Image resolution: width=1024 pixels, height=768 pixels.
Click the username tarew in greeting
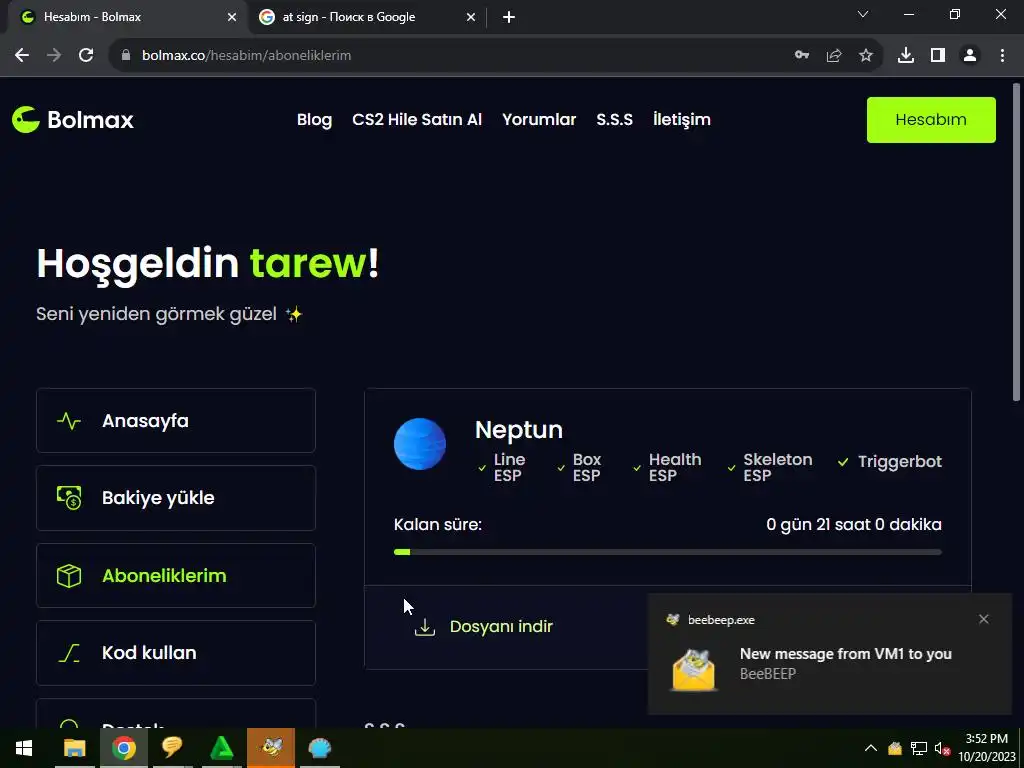[x=308, y=263]
